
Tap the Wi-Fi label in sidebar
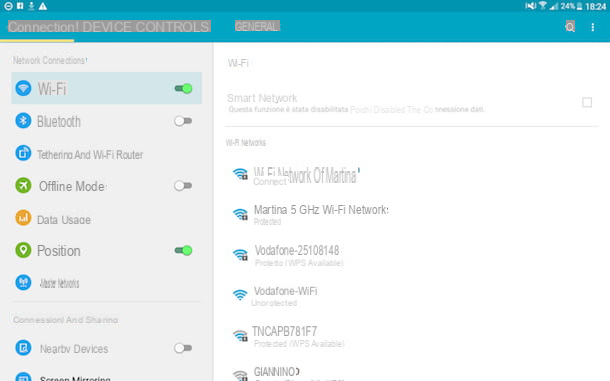point(52,89)
